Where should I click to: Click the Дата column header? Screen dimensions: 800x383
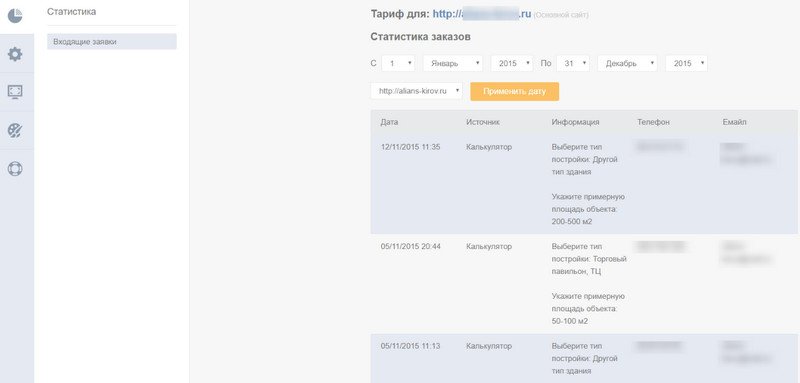point(389,122)
